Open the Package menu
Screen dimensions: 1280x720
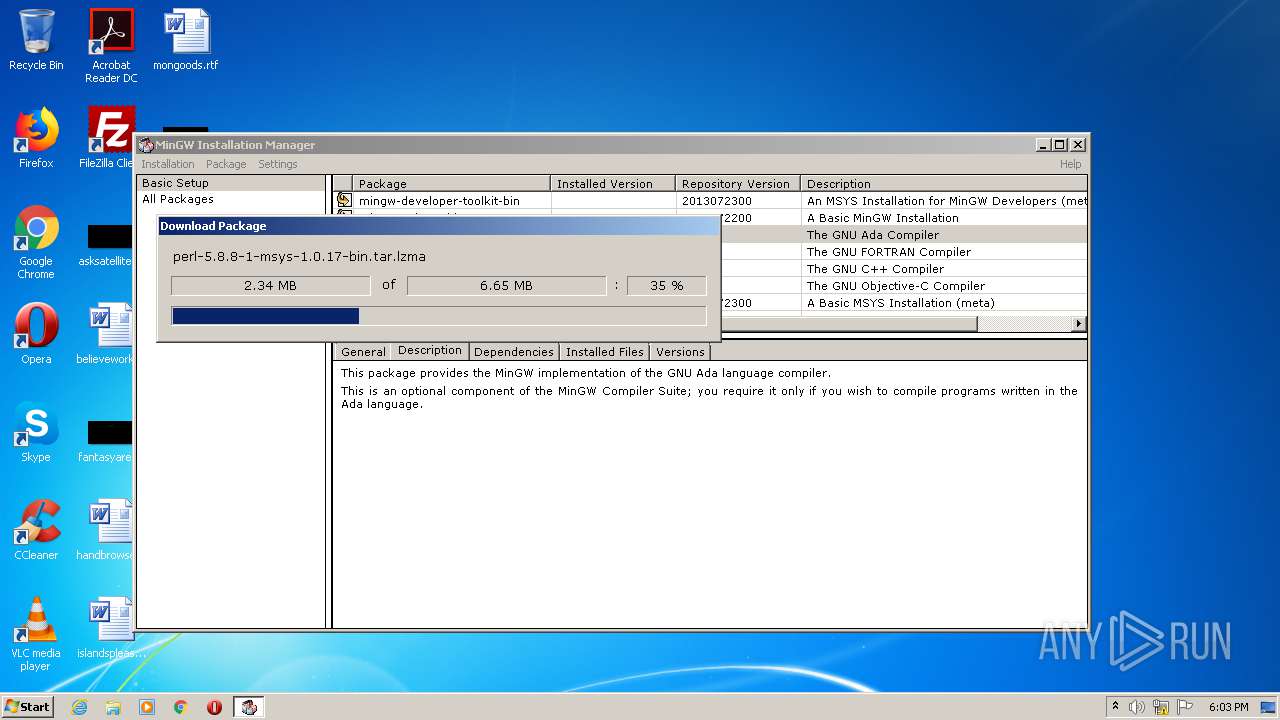(226, 164)
